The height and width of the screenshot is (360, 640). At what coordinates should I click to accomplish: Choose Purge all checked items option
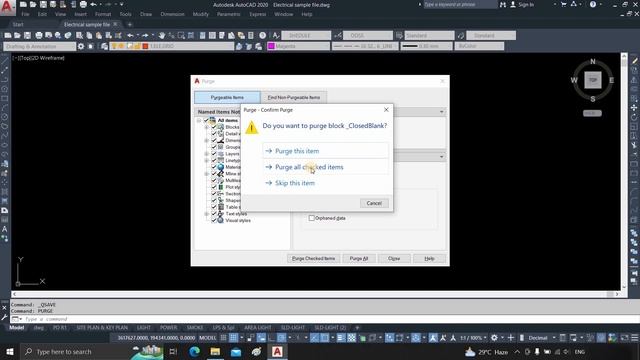point(325,167)
